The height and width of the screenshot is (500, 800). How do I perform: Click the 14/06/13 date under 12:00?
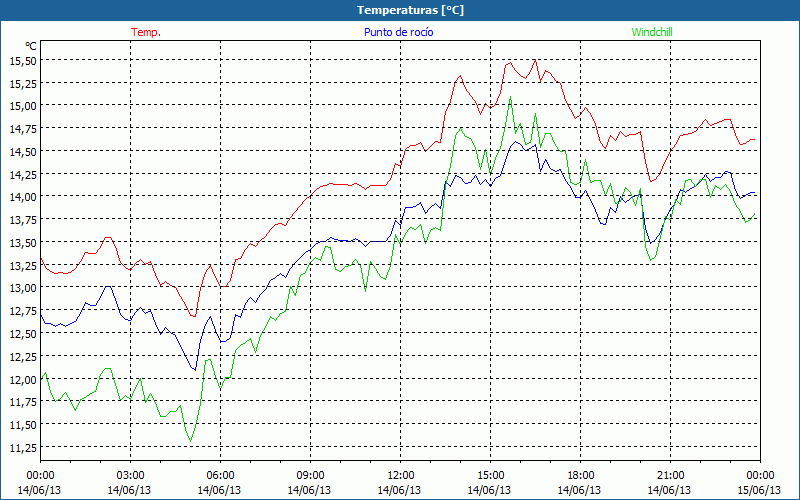click(399, 490)
